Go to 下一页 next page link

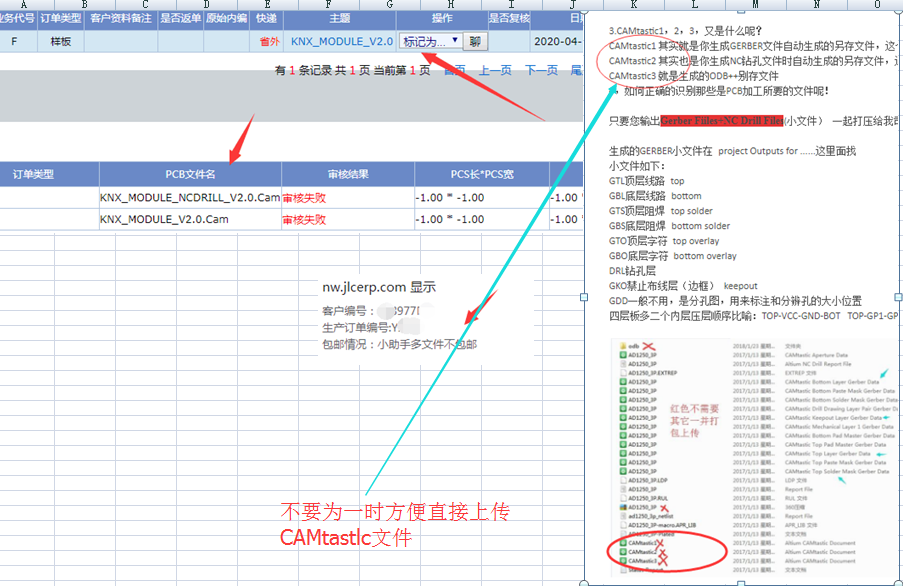coord(541,70)
